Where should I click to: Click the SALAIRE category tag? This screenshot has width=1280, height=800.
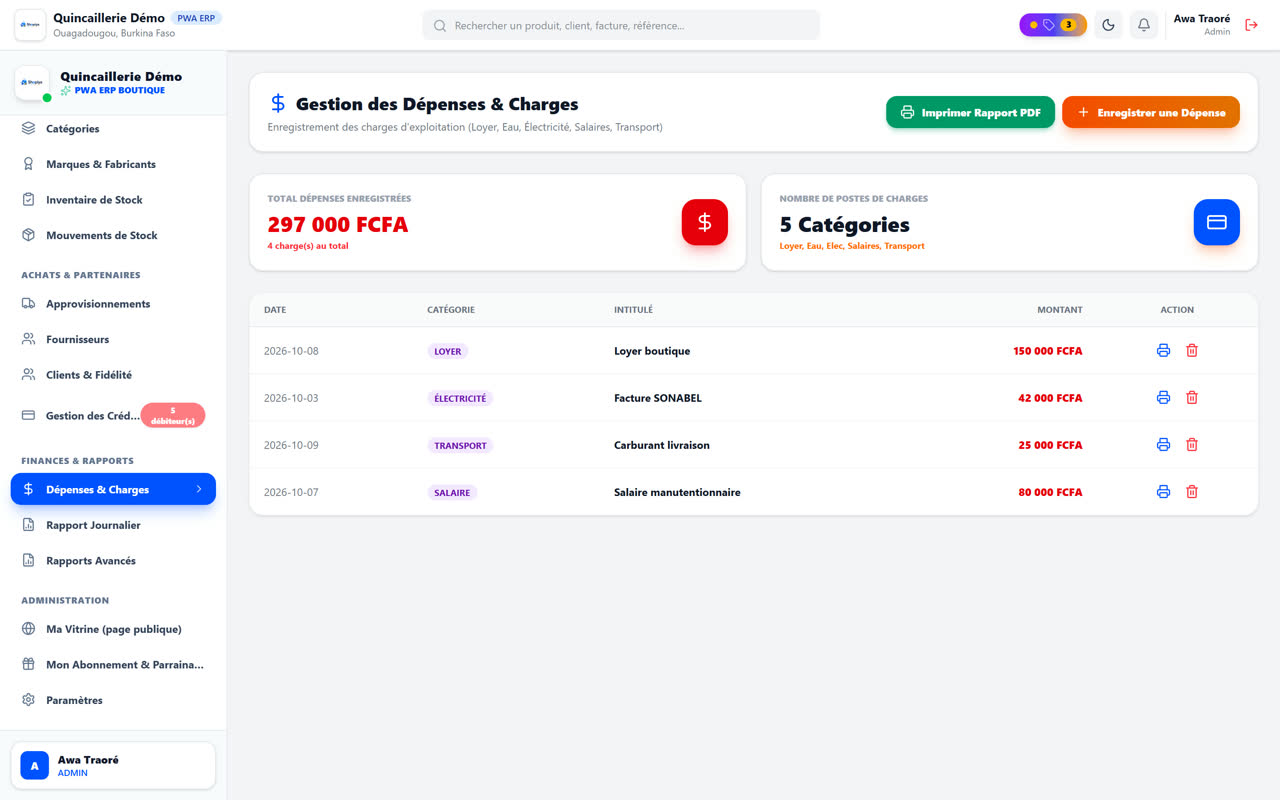[452, 493]
